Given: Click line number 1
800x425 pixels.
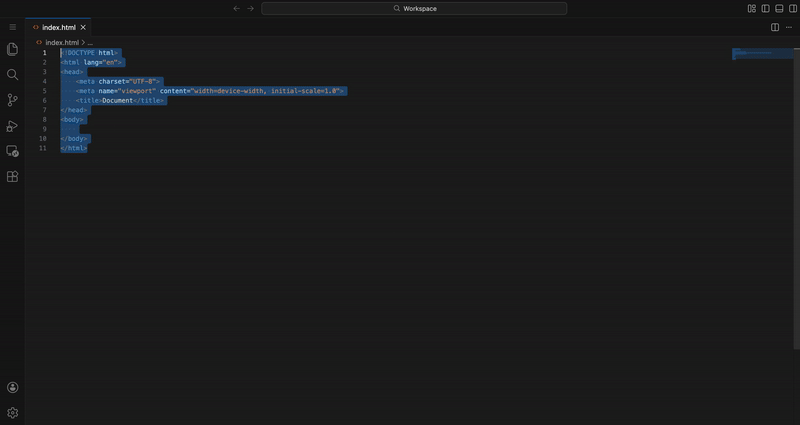Looking at the screenshot, I should [44, 53].
